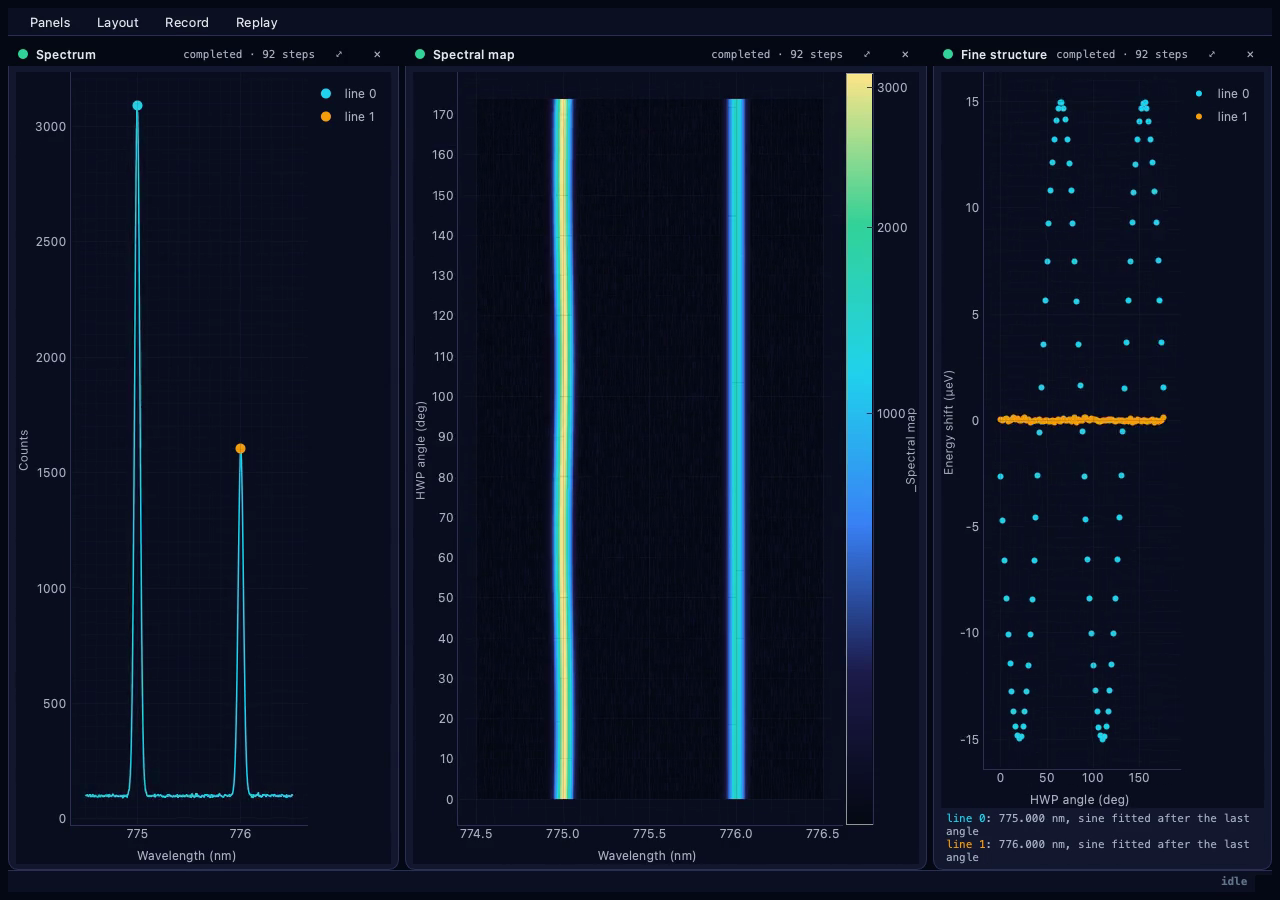This screenshot has width=1280, height=900.
Task: Click the 'Counts' axis label in Spectrum
Action: [x=23, y=450]
